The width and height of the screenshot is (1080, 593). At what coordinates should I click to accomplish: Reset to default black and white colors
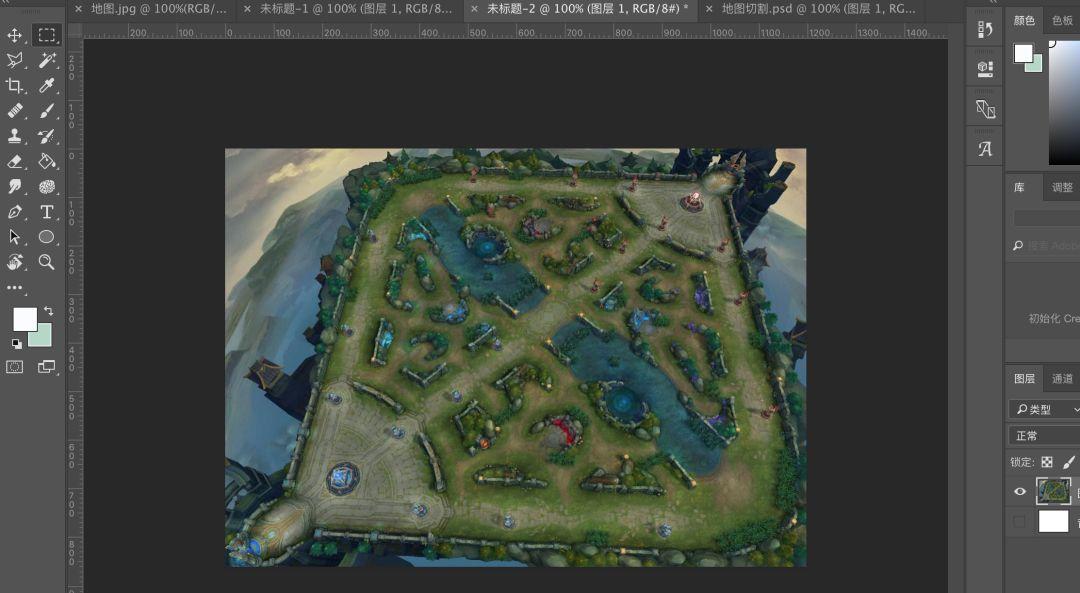[x=16, y=343]
